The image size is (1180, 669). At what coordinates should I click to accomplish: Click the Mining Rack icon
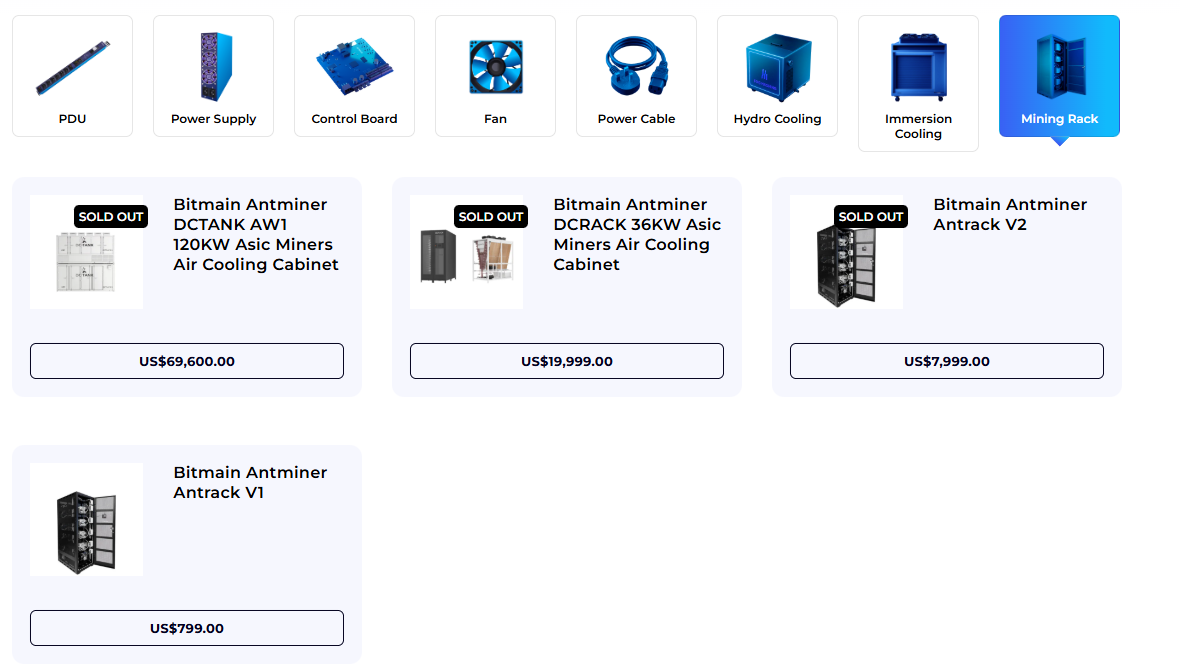tap(1060, 67)
